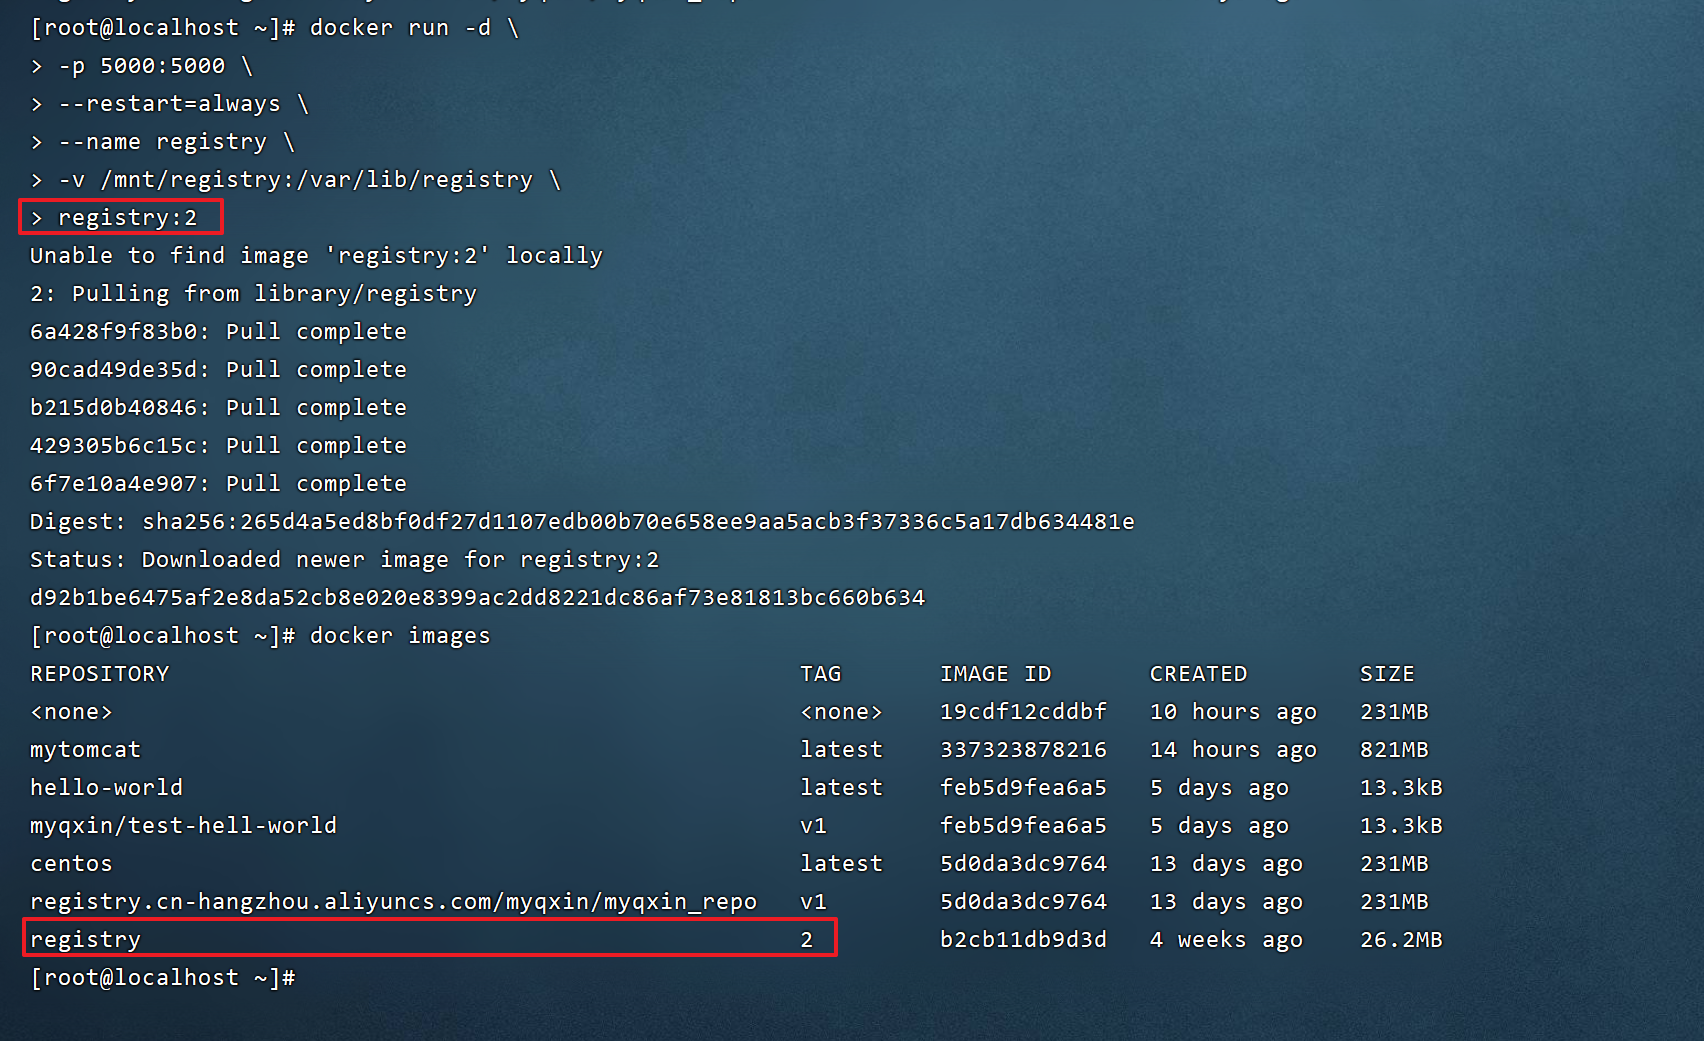This screenshot has width=1704, height=1041.
Task: Click layer line '429305b6c15c: Pull complete'
Action: [x=218, y=446]
